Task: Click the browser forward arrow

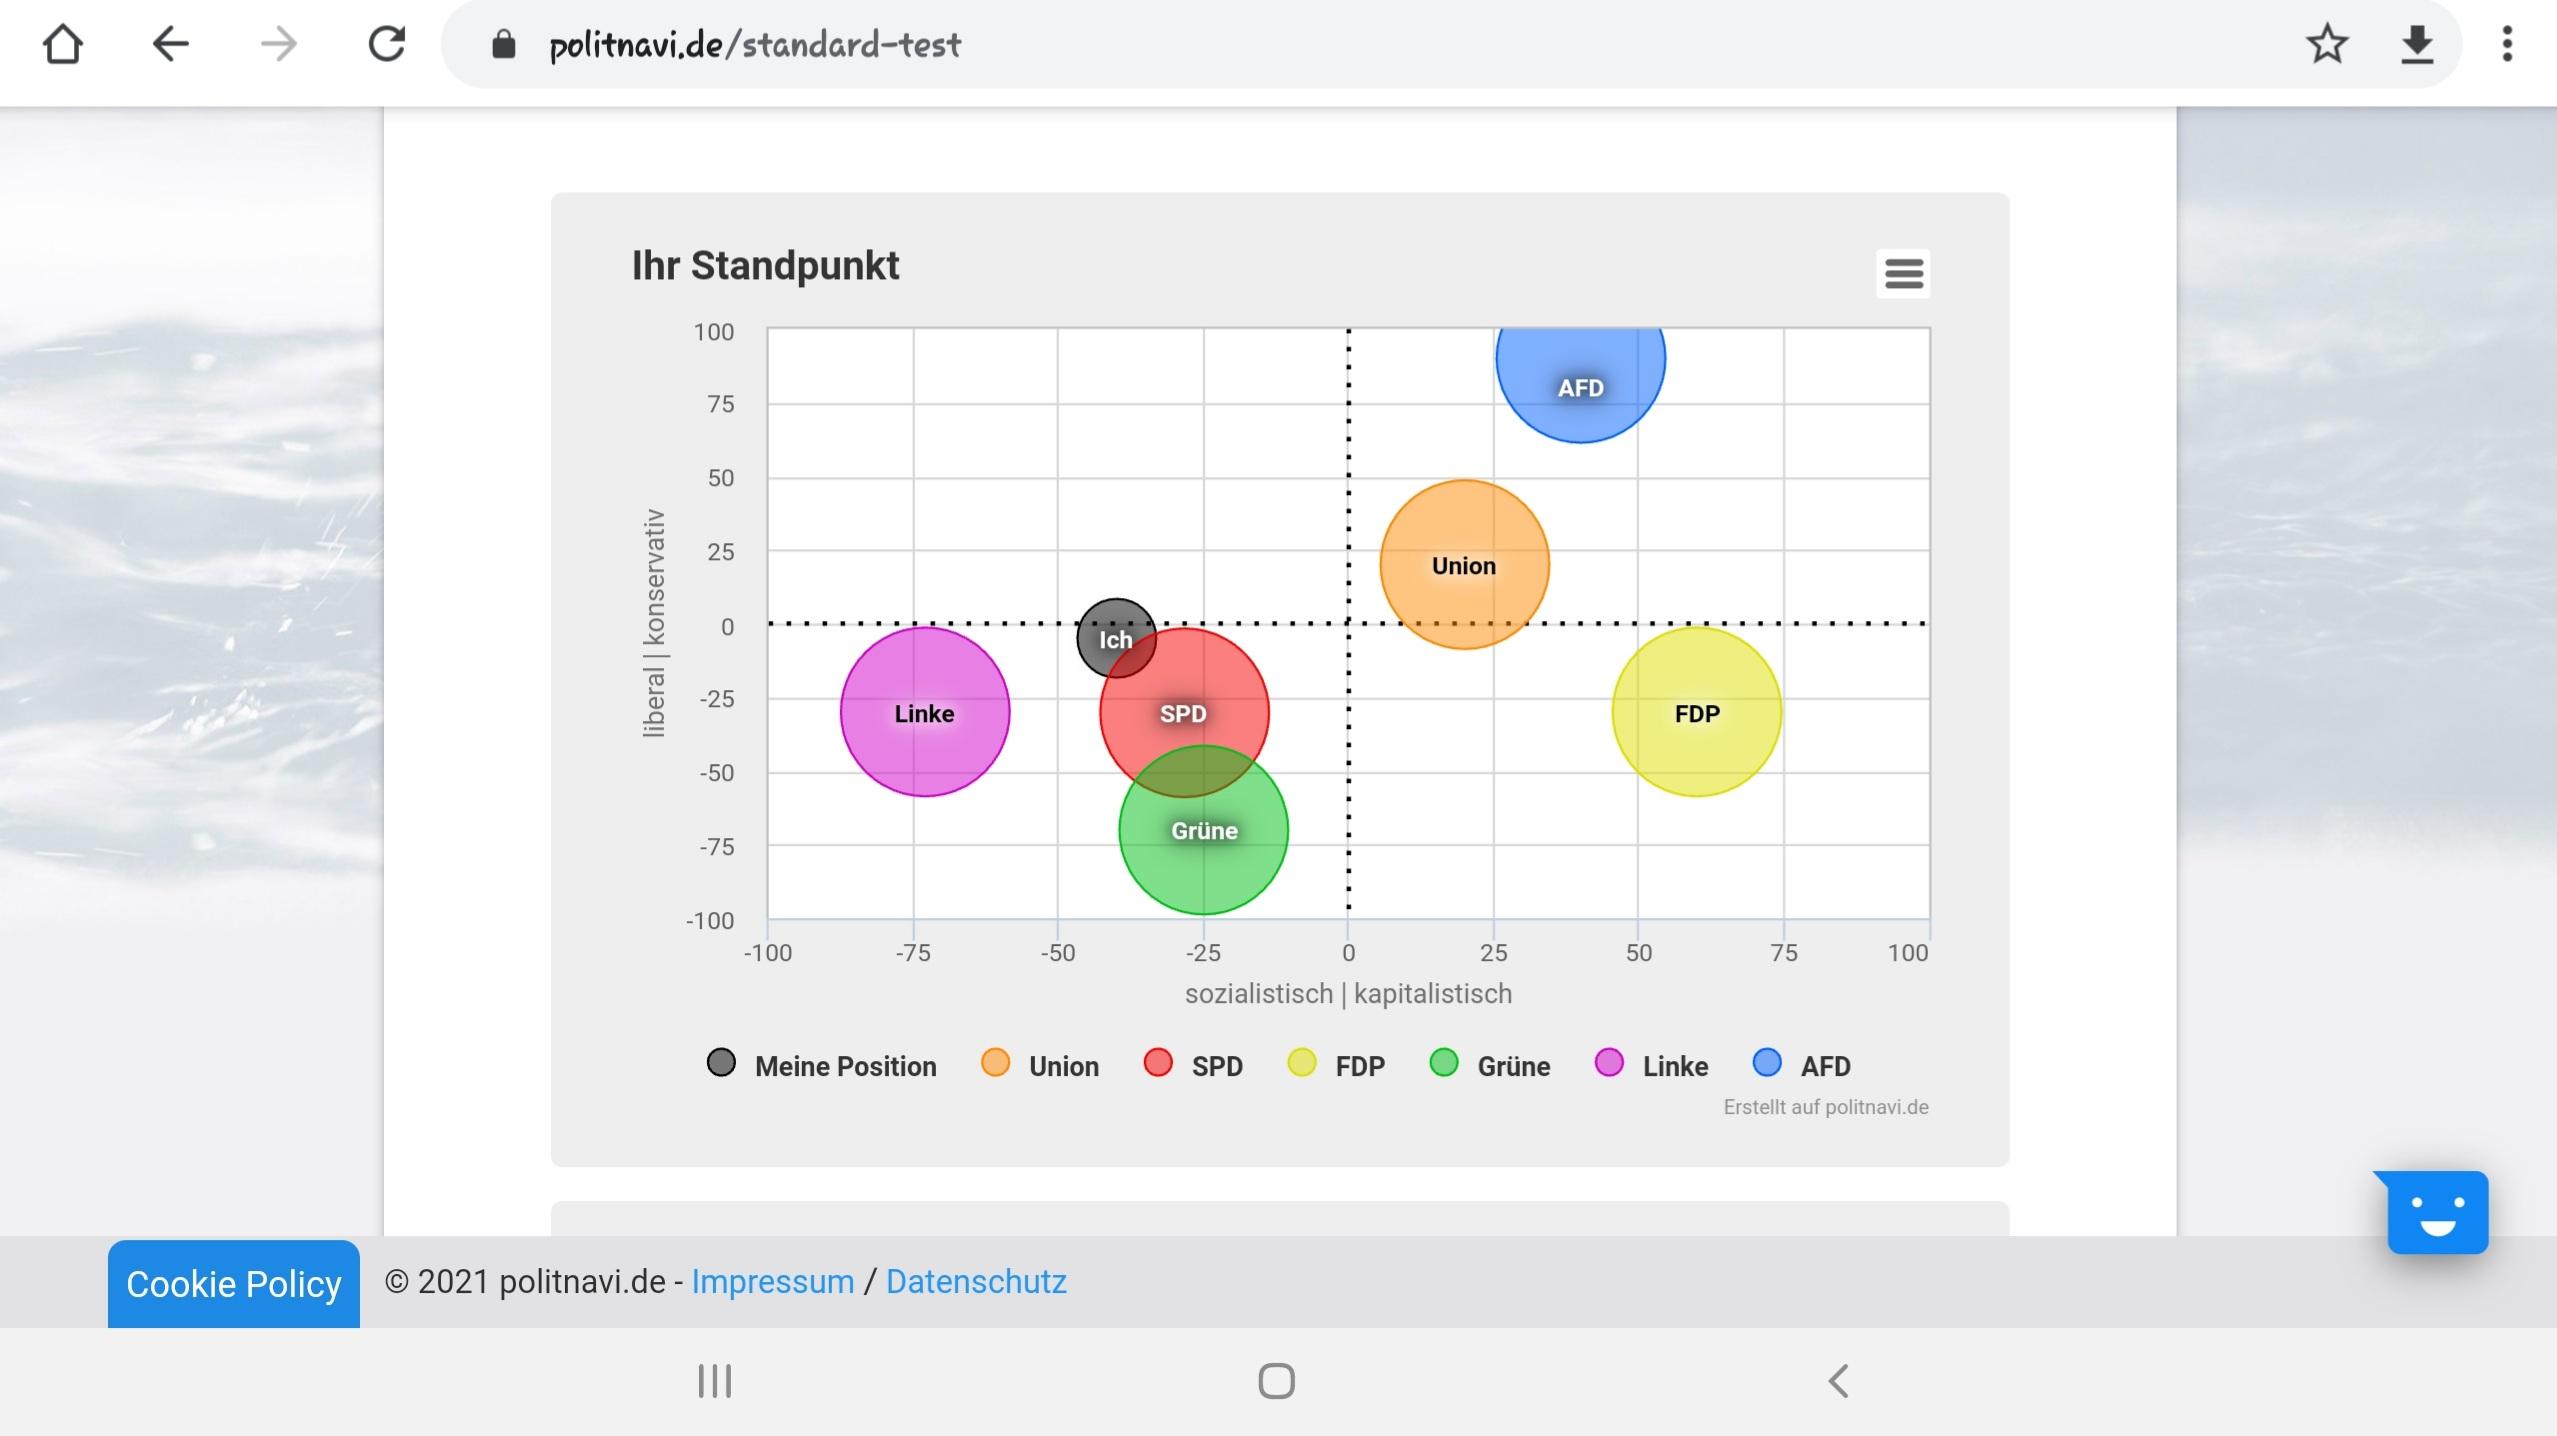Action: click(278, 44)
